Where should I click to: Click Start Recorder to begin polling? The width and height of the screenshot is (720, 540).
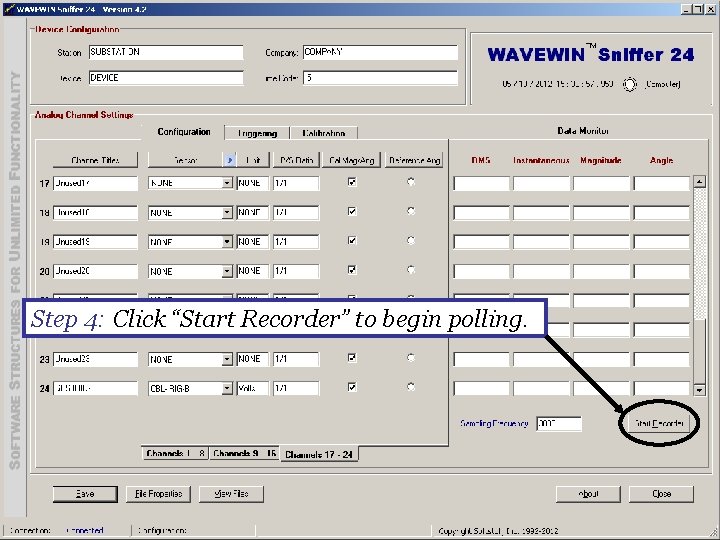pos(659,423)
